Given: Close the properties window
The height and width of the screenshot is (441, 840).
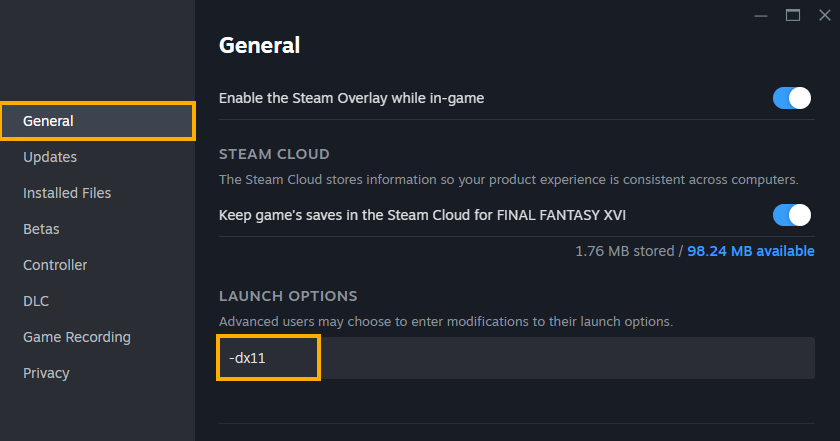Looking at the screenshot, I should coord(824,16).
